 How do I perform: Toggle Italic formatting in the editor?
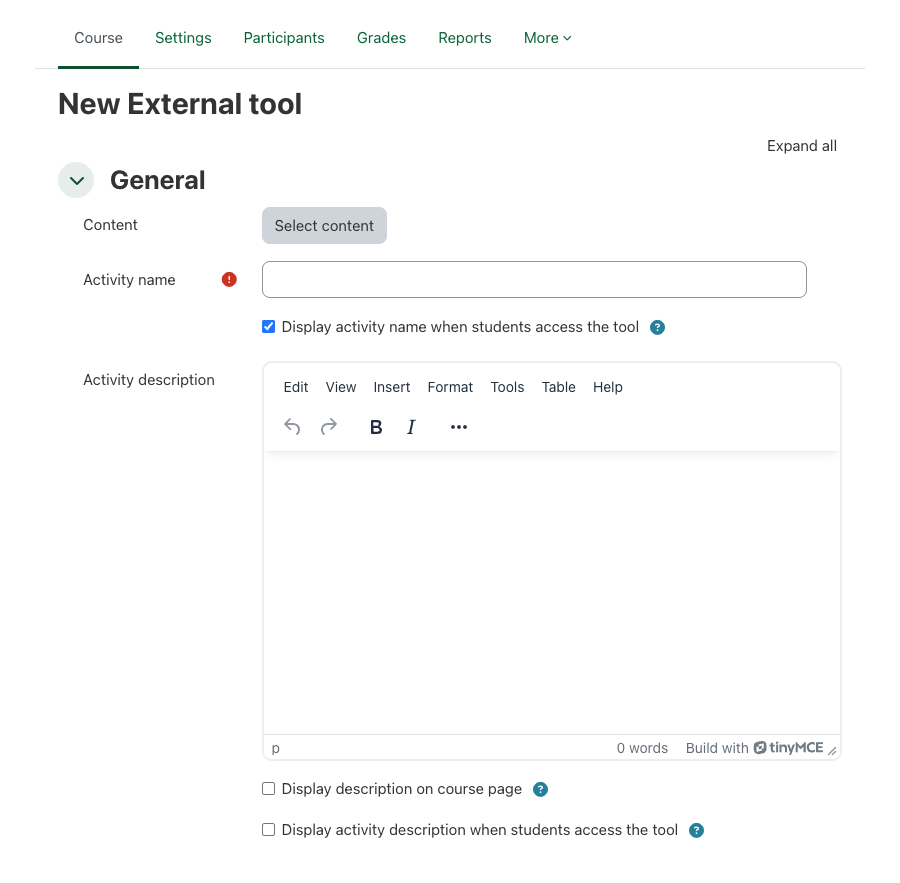coord(411,427)
